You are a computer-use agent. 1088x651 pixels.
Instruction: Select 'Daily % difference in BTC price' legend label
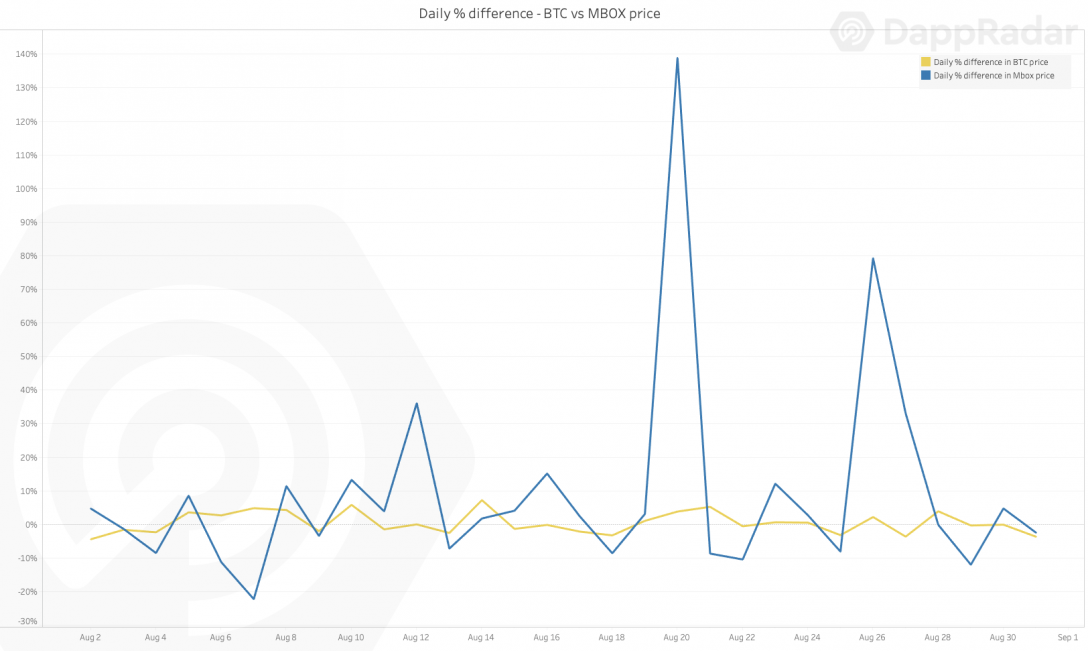pos(990,62)
